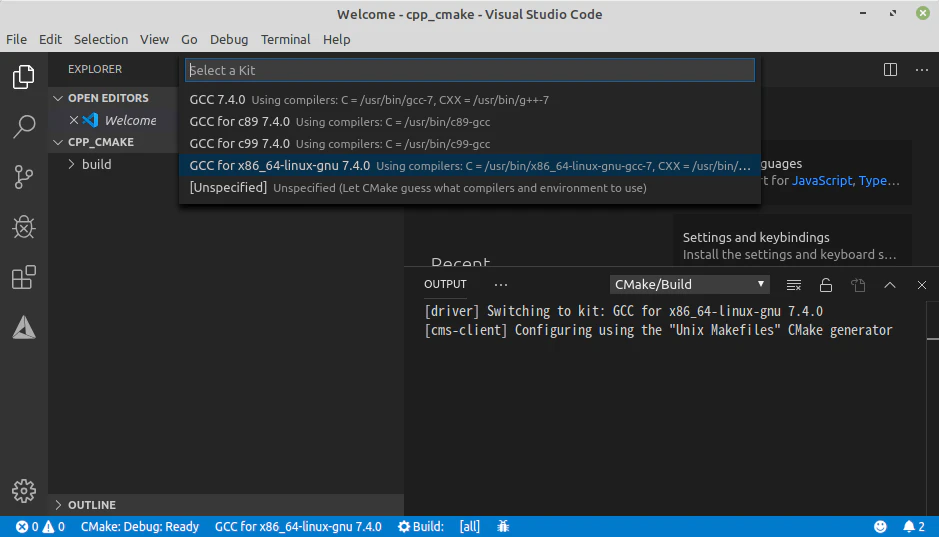This screenshot has width=939, height=537.
Task: Open the Terminal menu
Action: click(286, 40)
